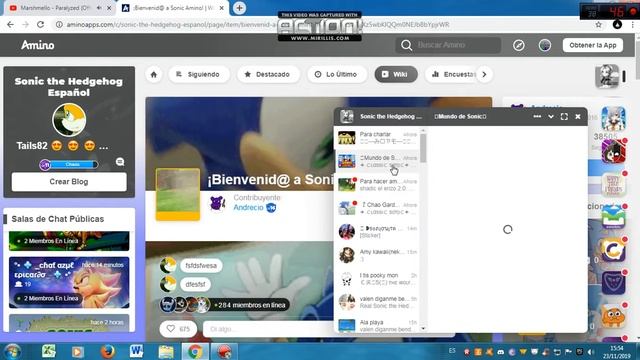Open Windows Start menu
This screenshot has height=360, width=640.
12,351
